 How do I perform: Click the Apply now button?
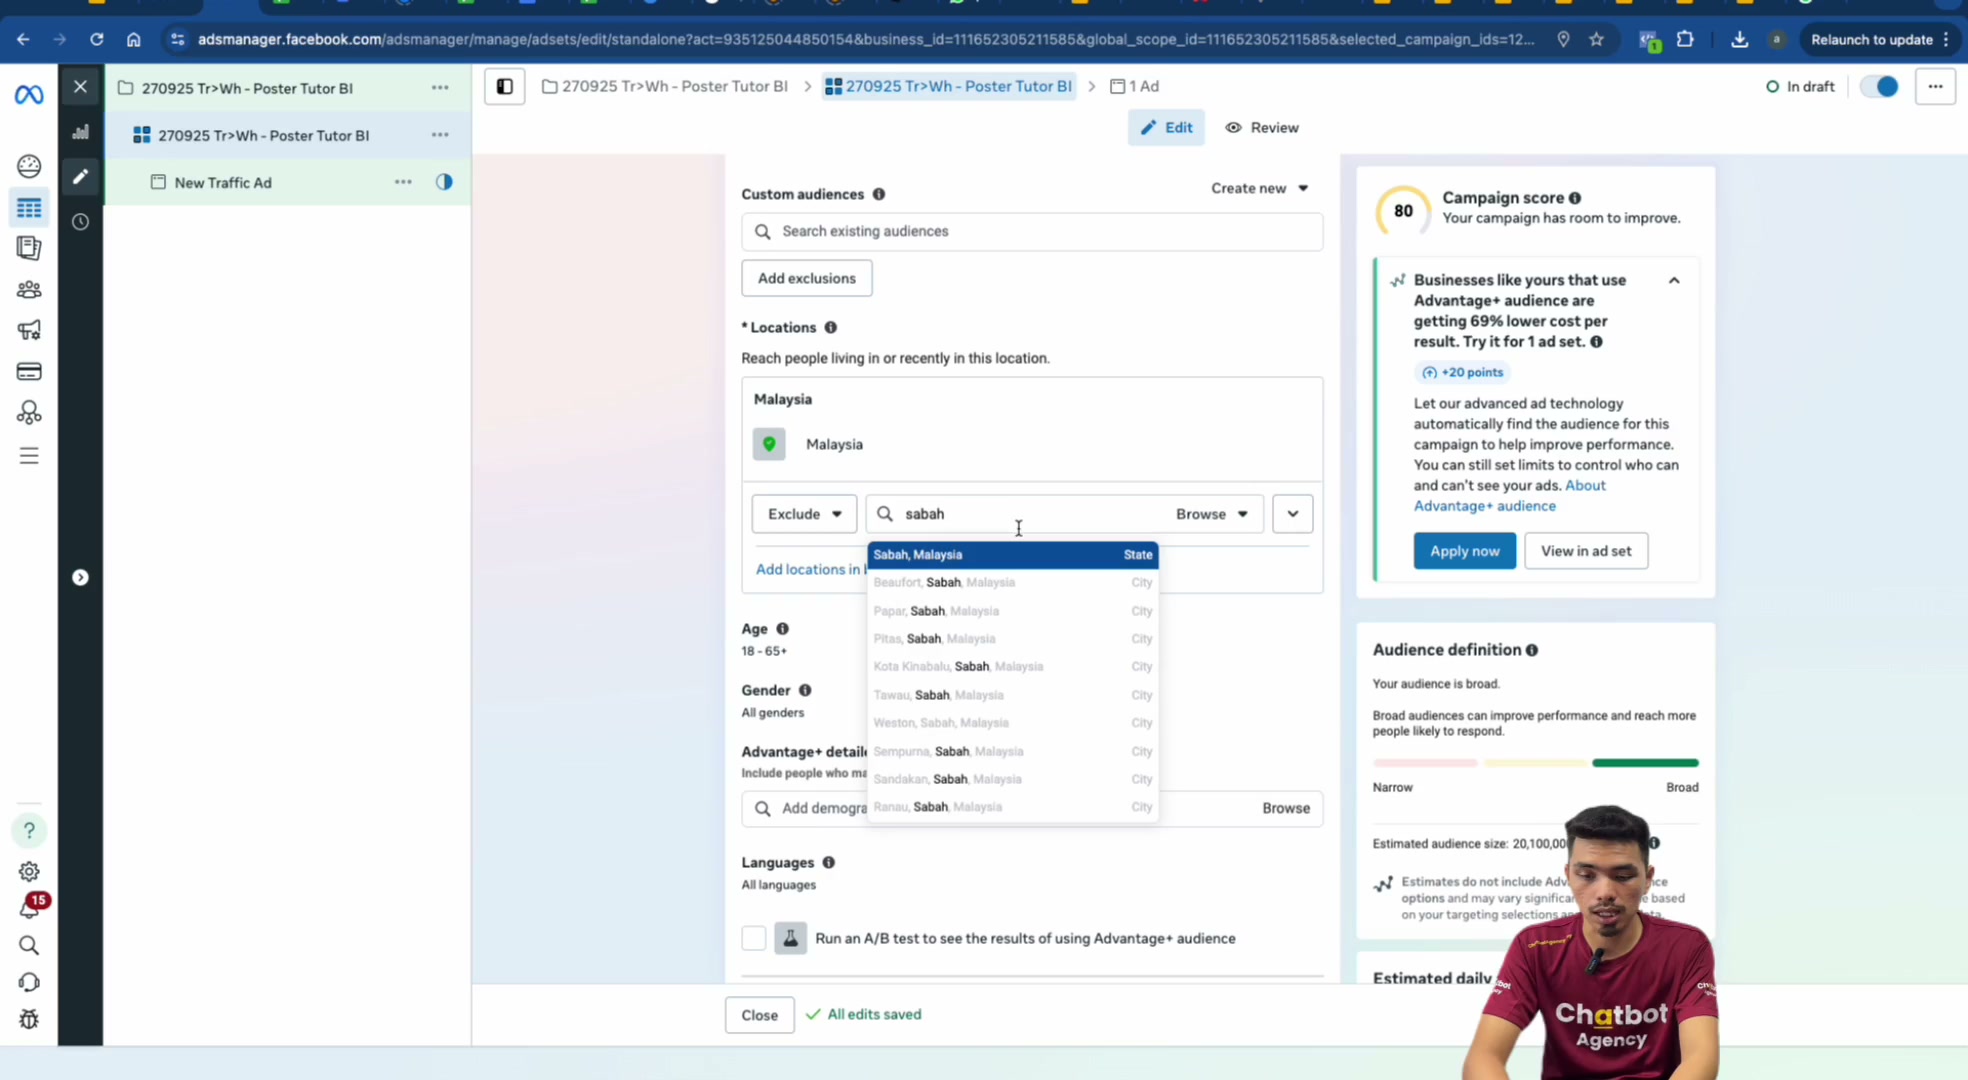pyautogui.click(x=1464, y=551)
